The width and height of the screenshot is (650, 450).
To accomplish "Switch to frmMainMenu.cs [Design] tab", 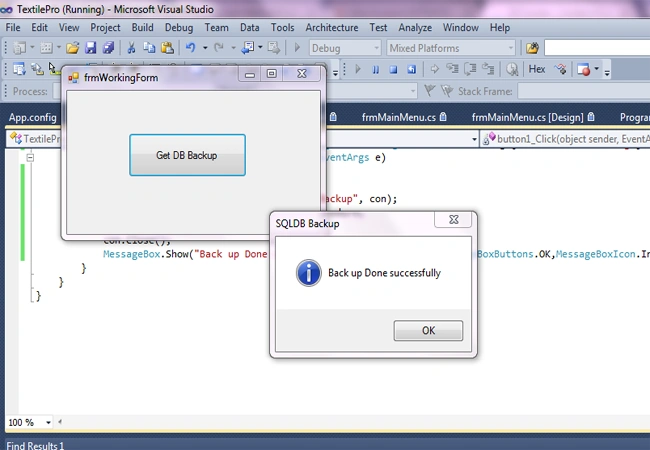I will point(528,118).
